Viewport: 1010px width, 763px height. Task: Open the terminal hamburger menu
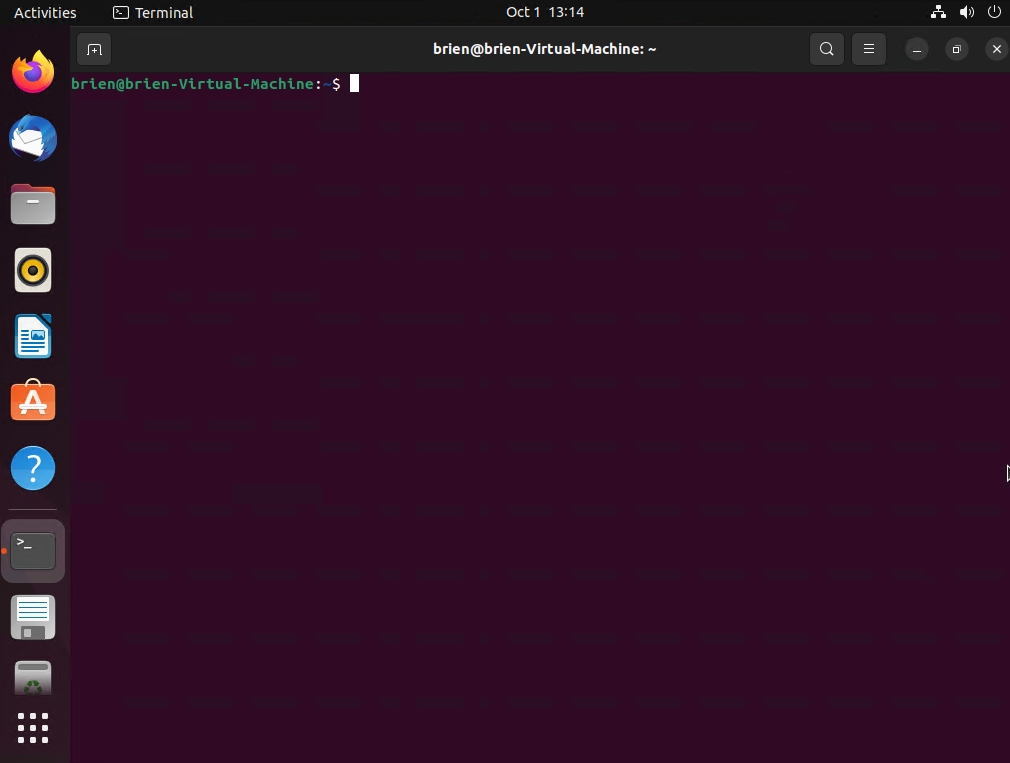[868, 48]
